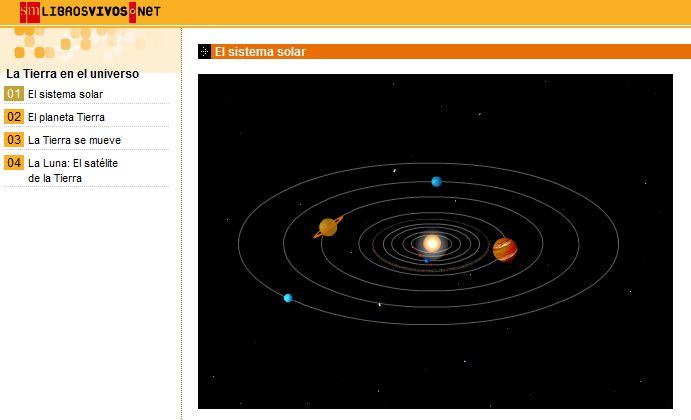Click the Sun at the orbit center
The width and height of the screenshot is (691, 420).
[431, 243]
